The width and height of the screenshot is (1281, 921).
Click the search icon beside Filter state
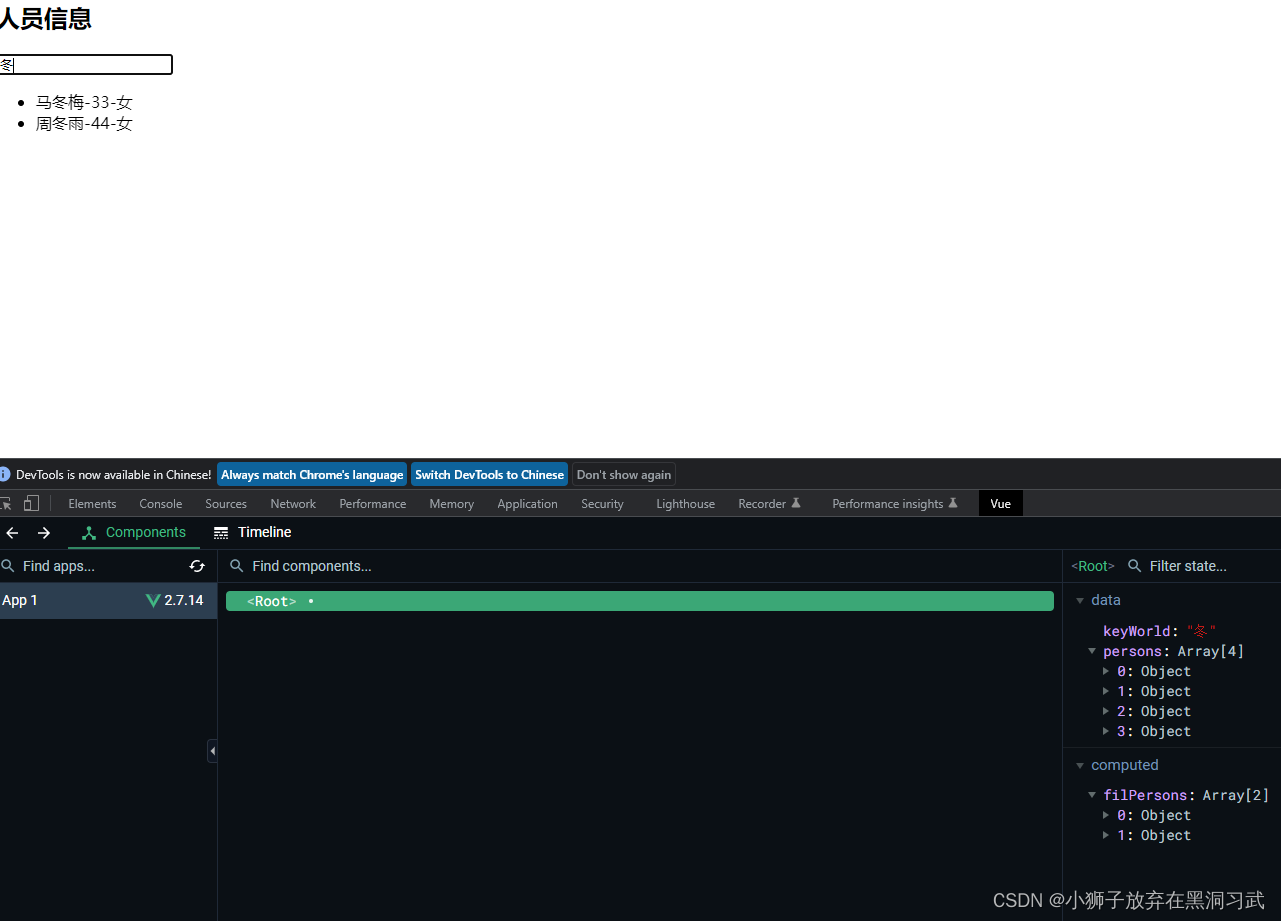pyautogui.click(x=1135, y=566)
